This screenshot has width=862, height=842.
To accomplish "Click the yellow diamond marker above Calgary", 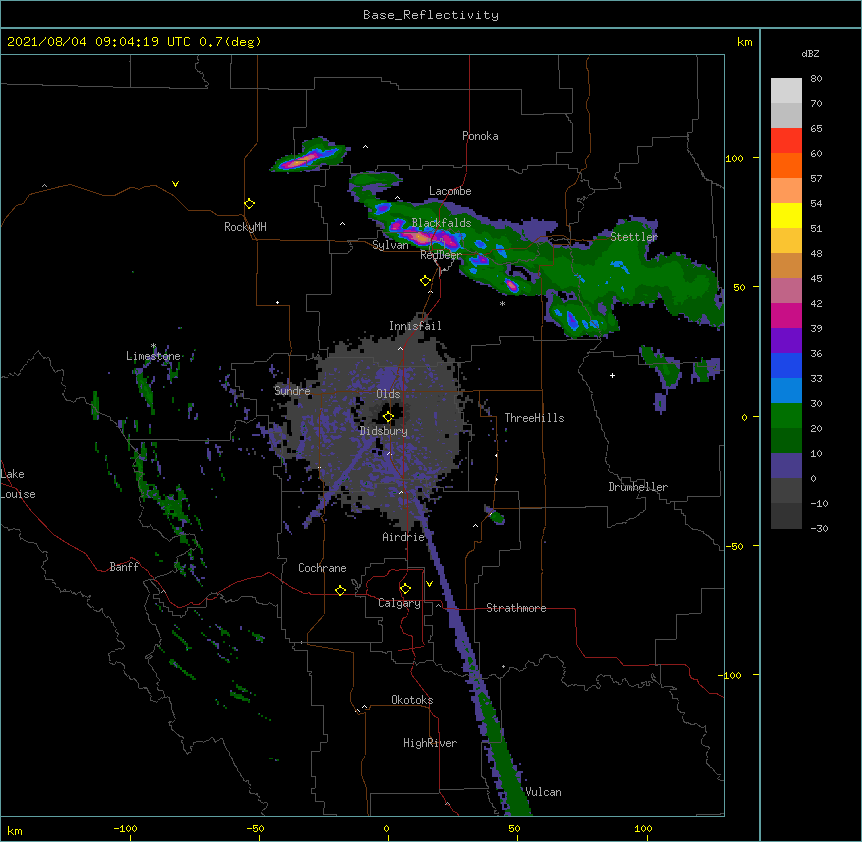I will [405, 589].
